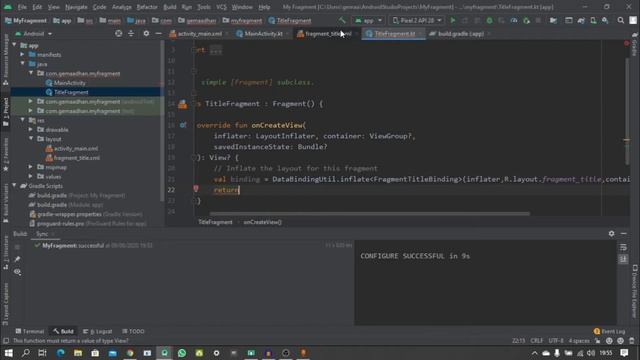Viewport: 640px width, 360px height.
Task: Expand the drawable folder
Action: click(31, 129)
